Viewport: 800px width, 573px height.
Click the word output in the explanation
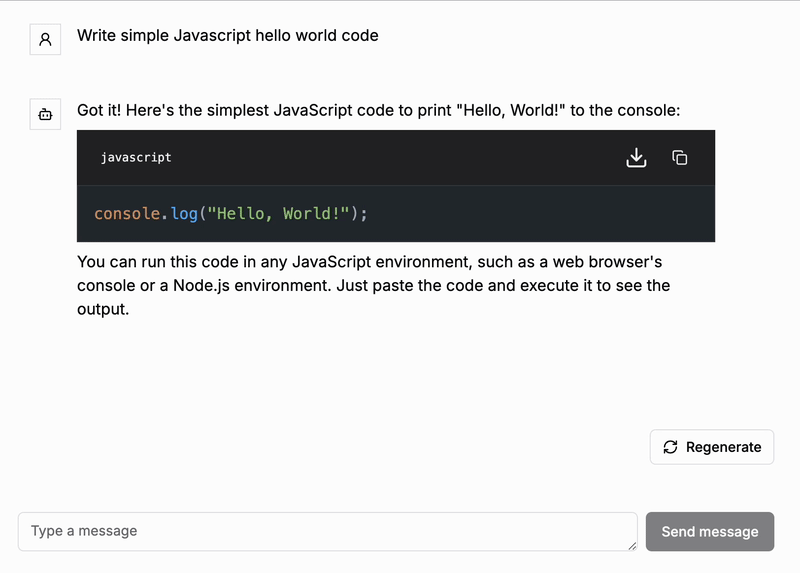coord(103,309)
